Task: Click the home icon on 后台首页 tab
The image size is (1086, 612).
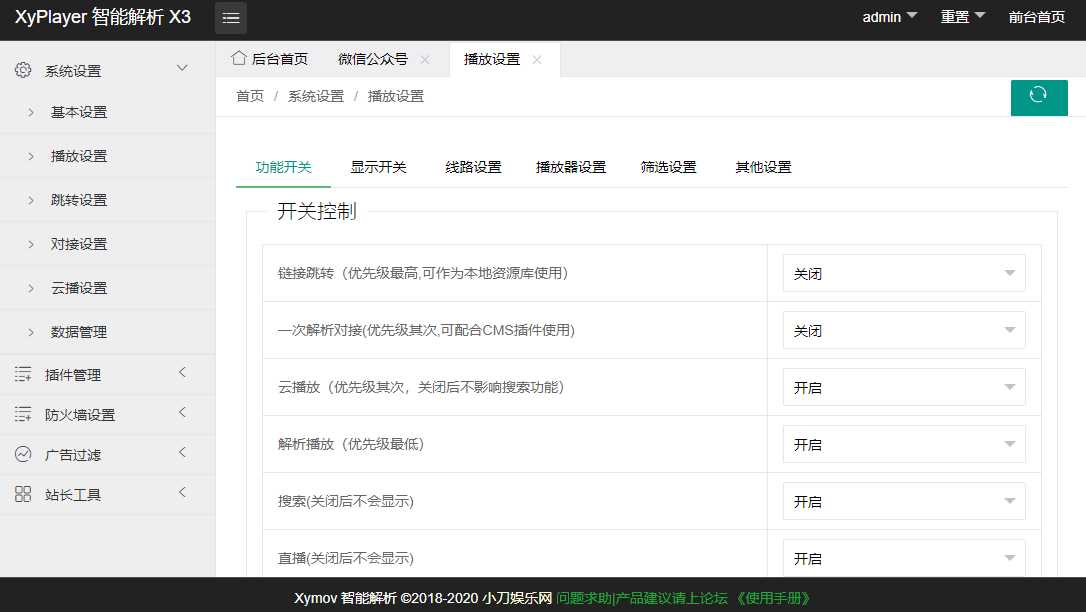Action: click(x=241, y=59)
